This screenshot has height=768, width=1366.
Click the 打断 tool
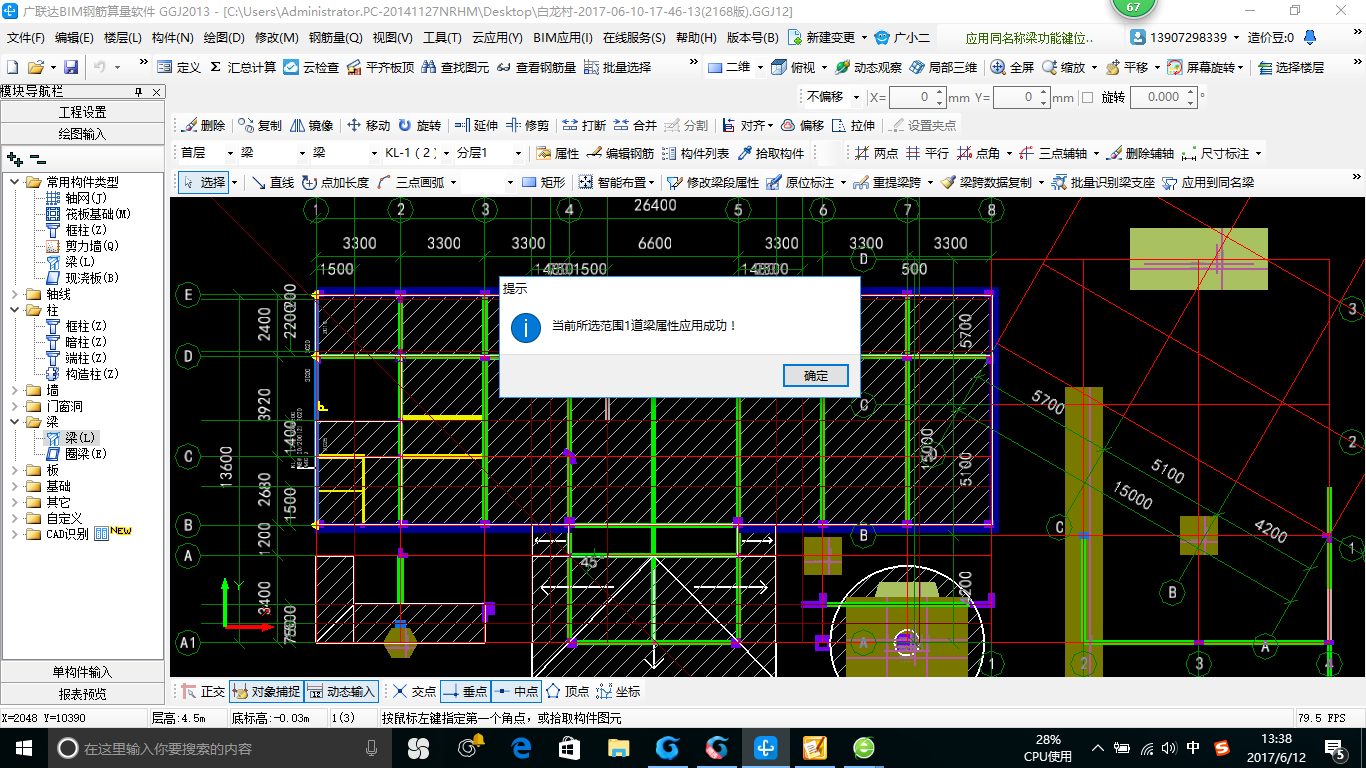pos(584,125)
